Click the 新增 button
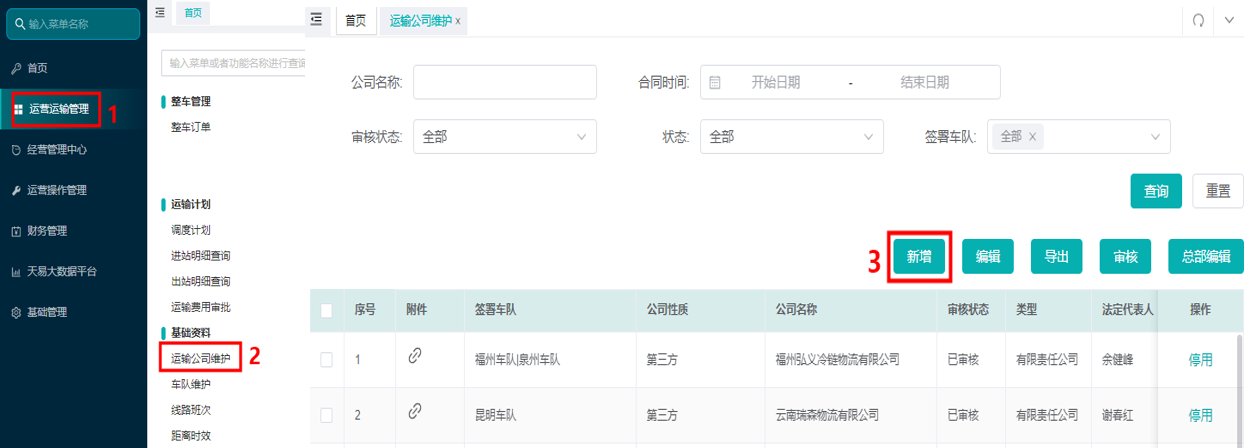 coord(919,257)
